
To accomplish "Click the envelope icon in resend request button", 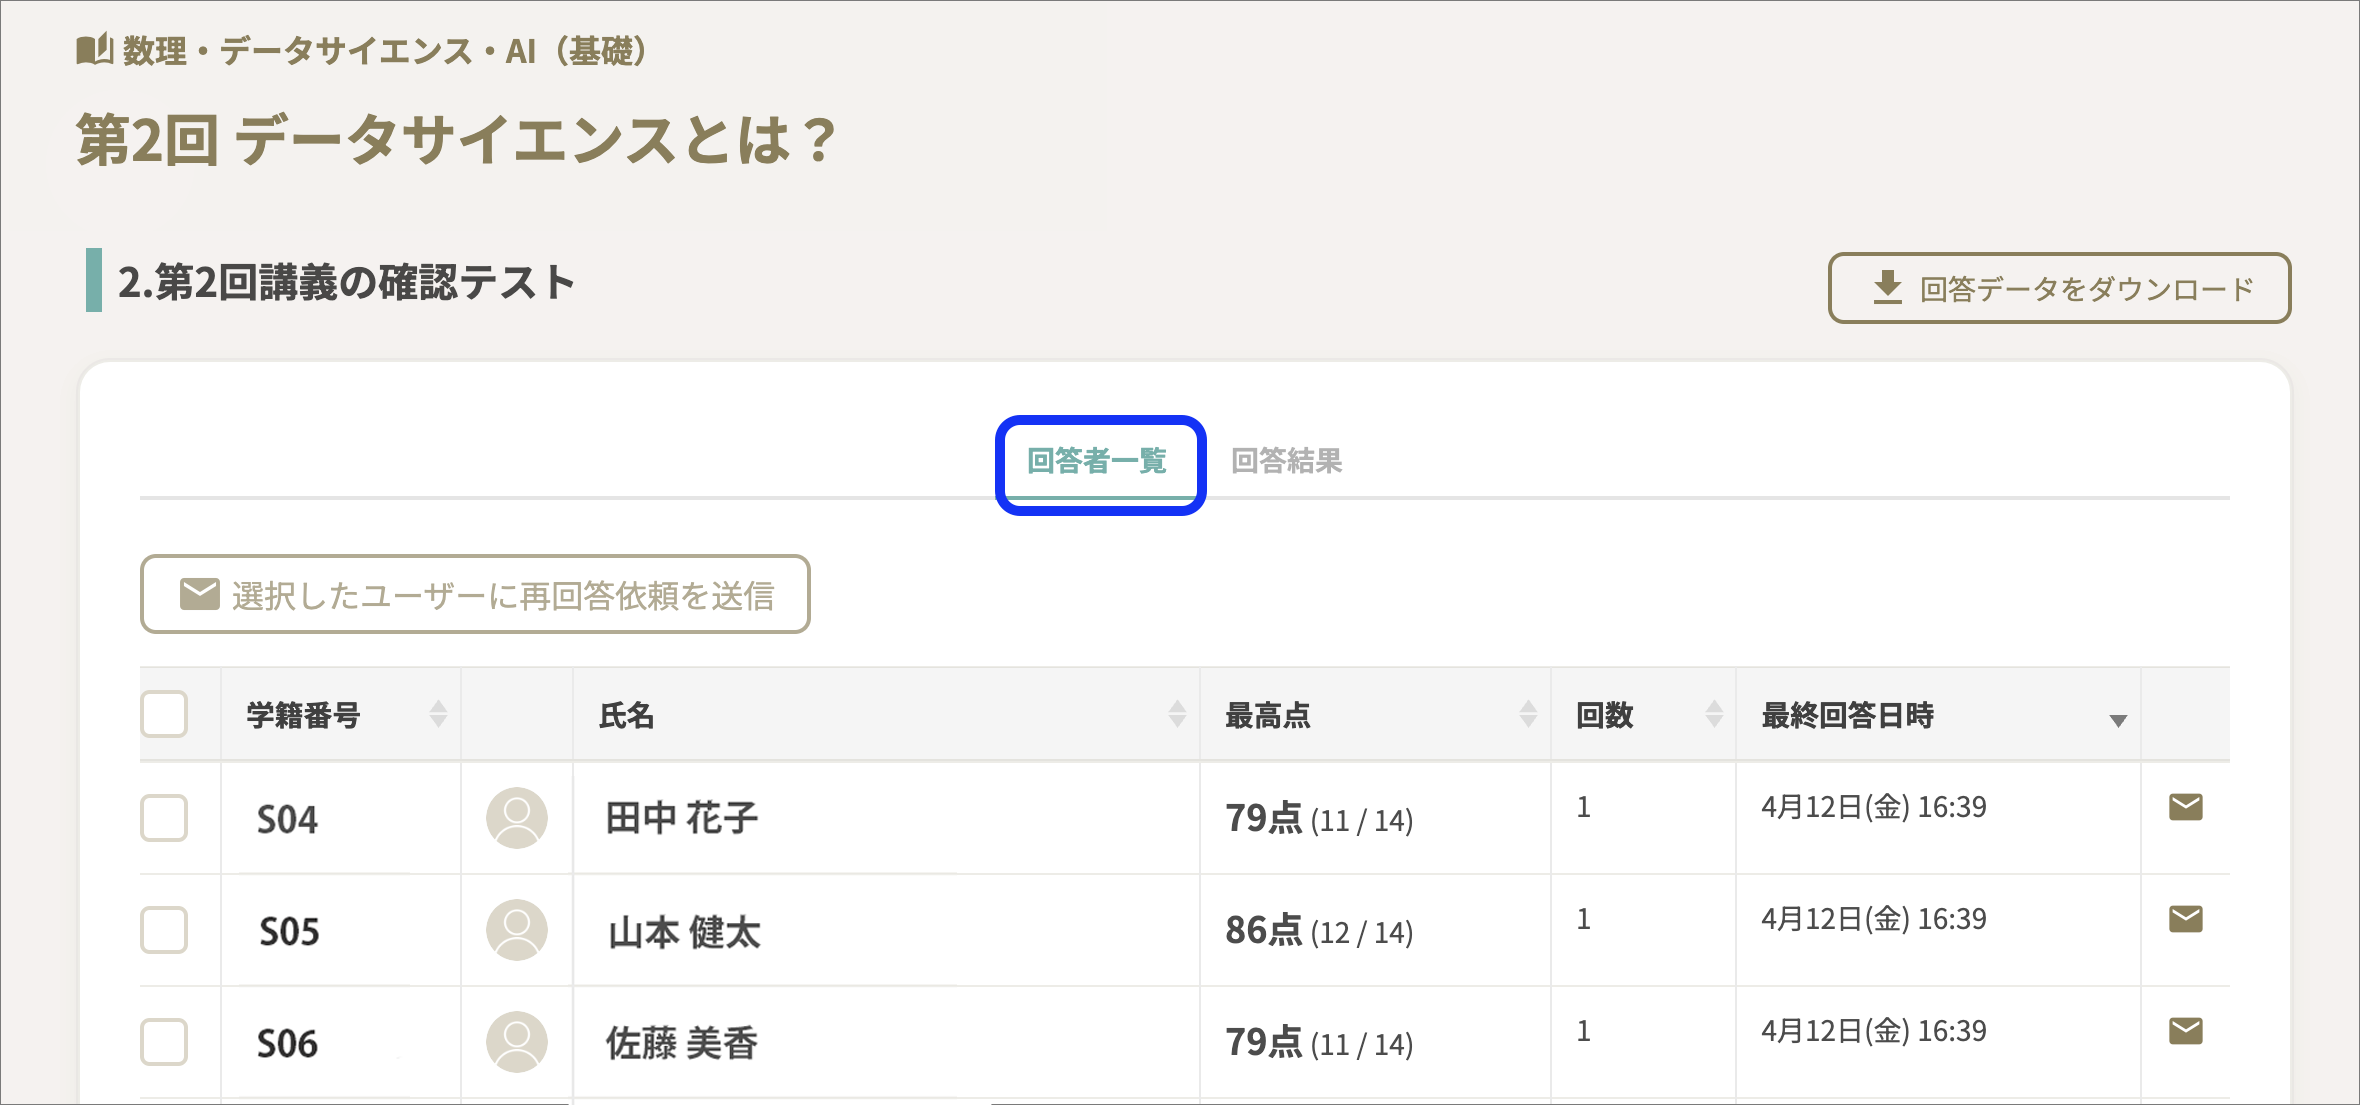I will 199,594.
